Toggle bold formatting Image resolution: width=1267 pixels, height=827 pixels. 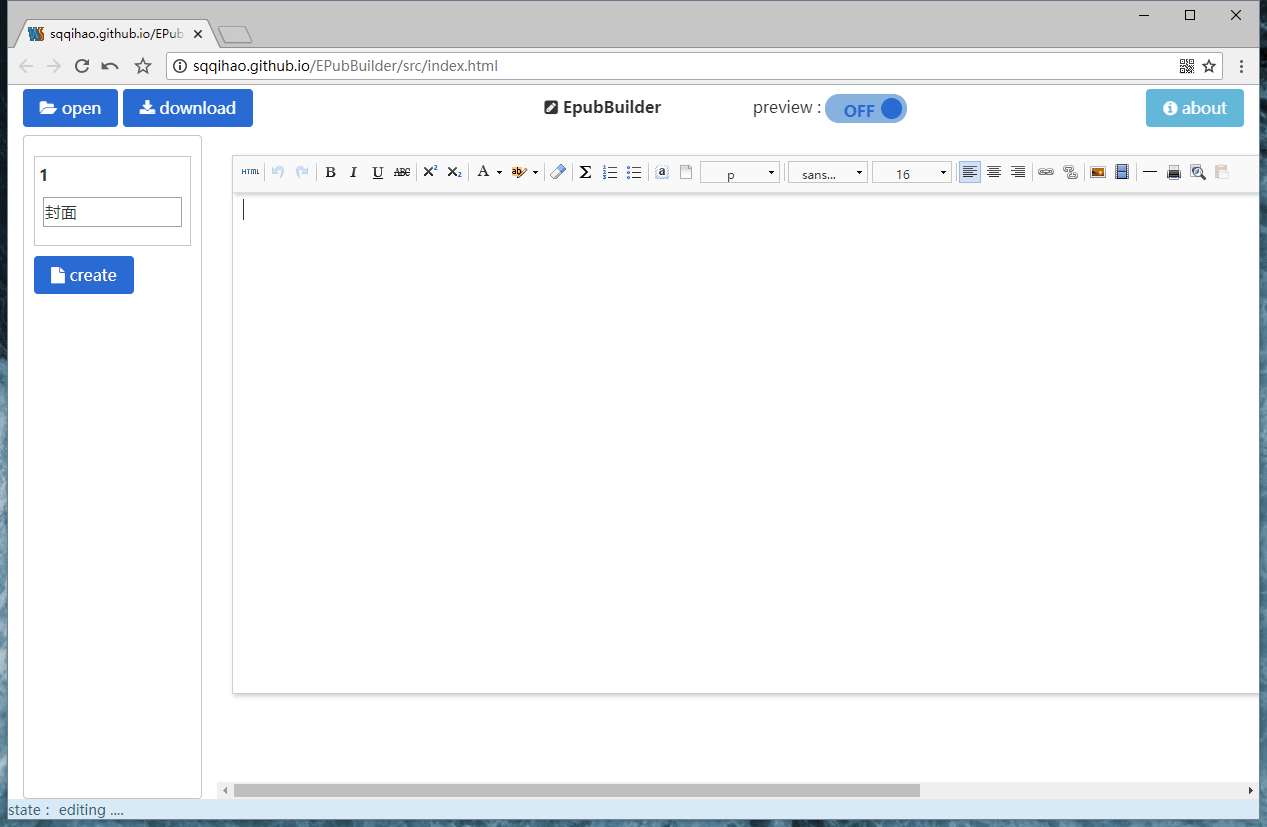click(330, 171)
